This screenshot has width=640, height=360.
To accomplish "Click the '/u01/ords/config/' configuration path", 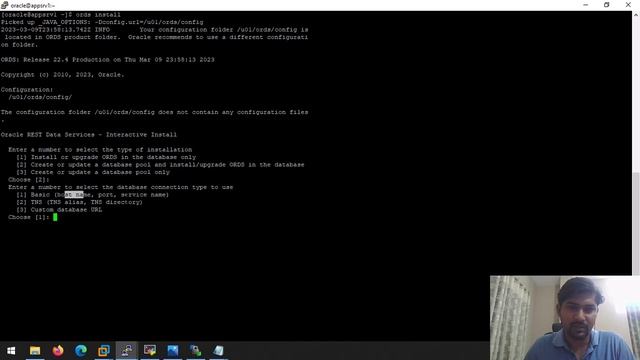I will click(40, 97).
